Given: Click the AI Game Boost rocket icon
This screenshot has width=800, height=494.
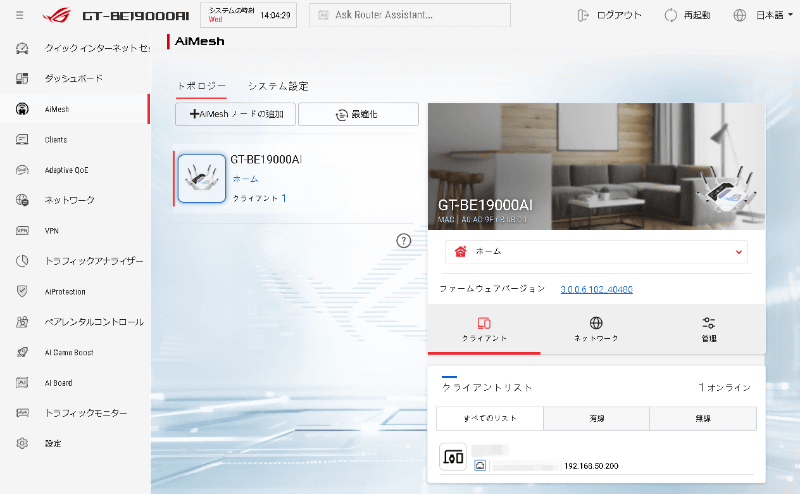Looking at the screenshot, I should click(x=22, y=352).
